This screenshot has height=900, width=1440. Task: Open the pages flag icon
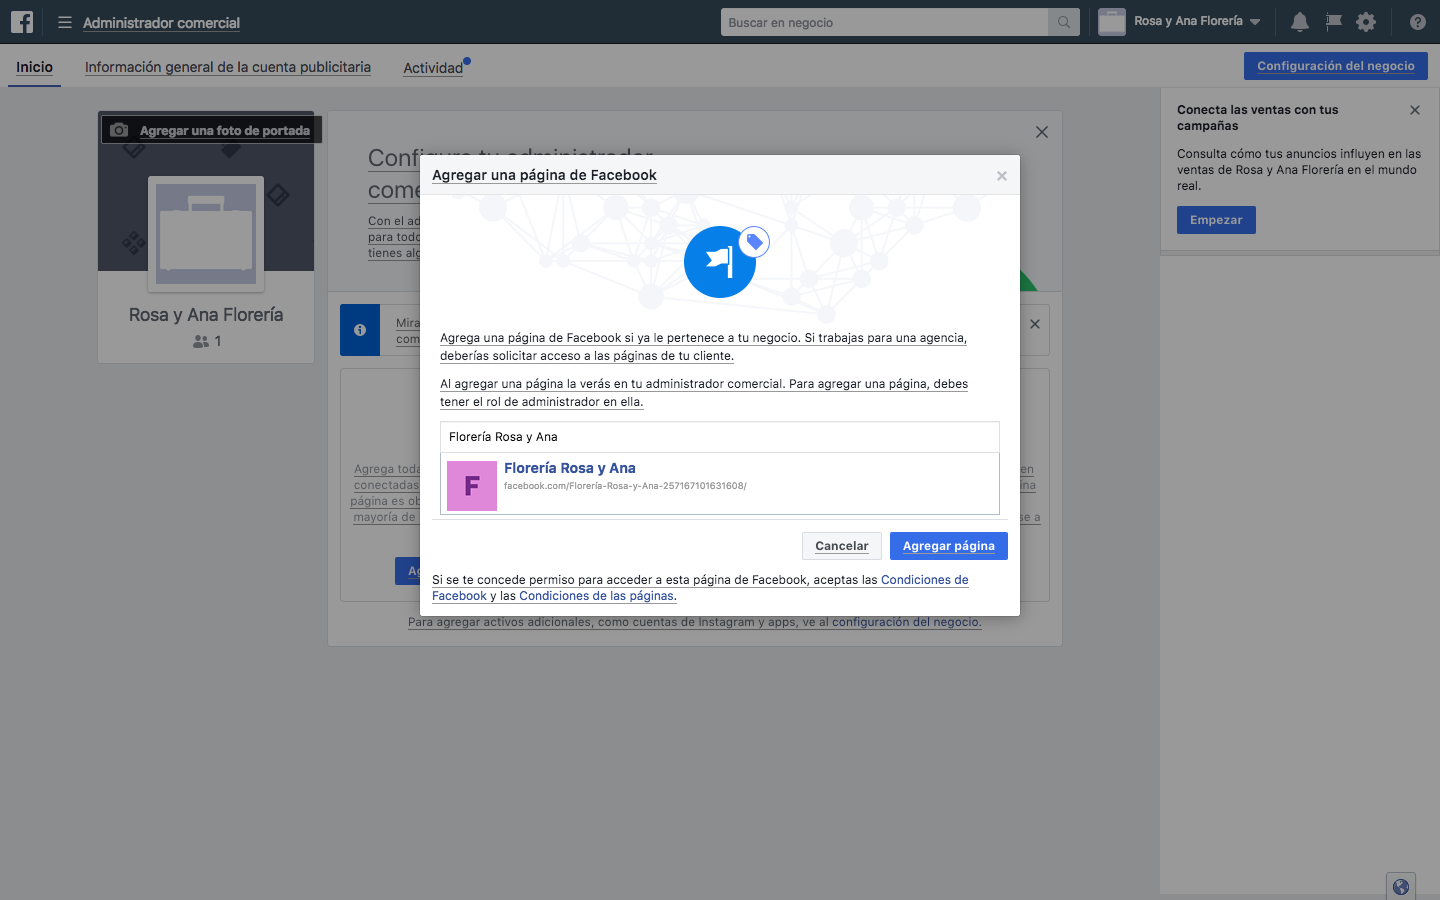click(1333, 22)
